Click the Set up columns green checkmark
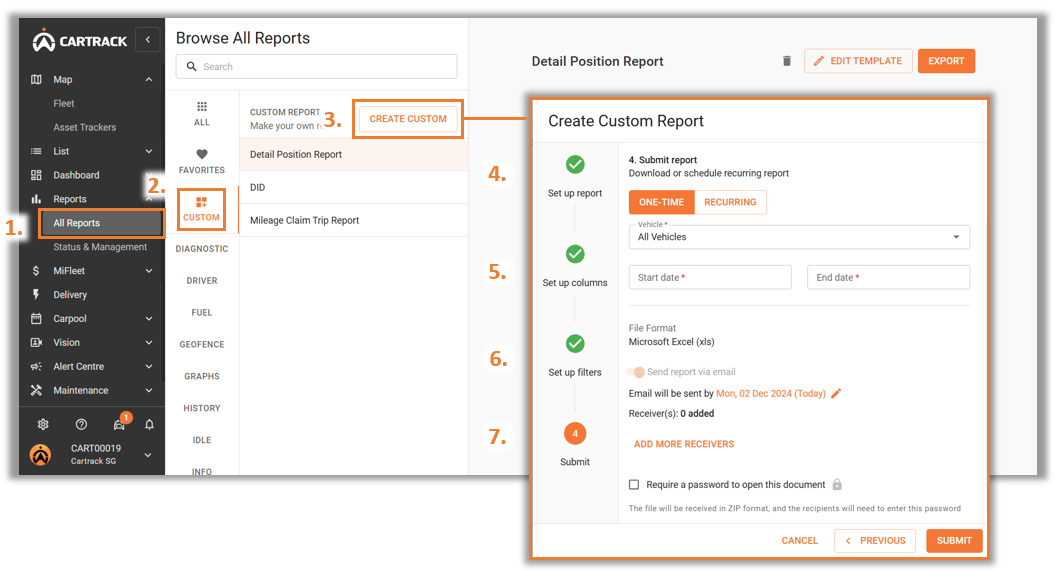This screenshot has height=570, width=1060. [575, 254]
